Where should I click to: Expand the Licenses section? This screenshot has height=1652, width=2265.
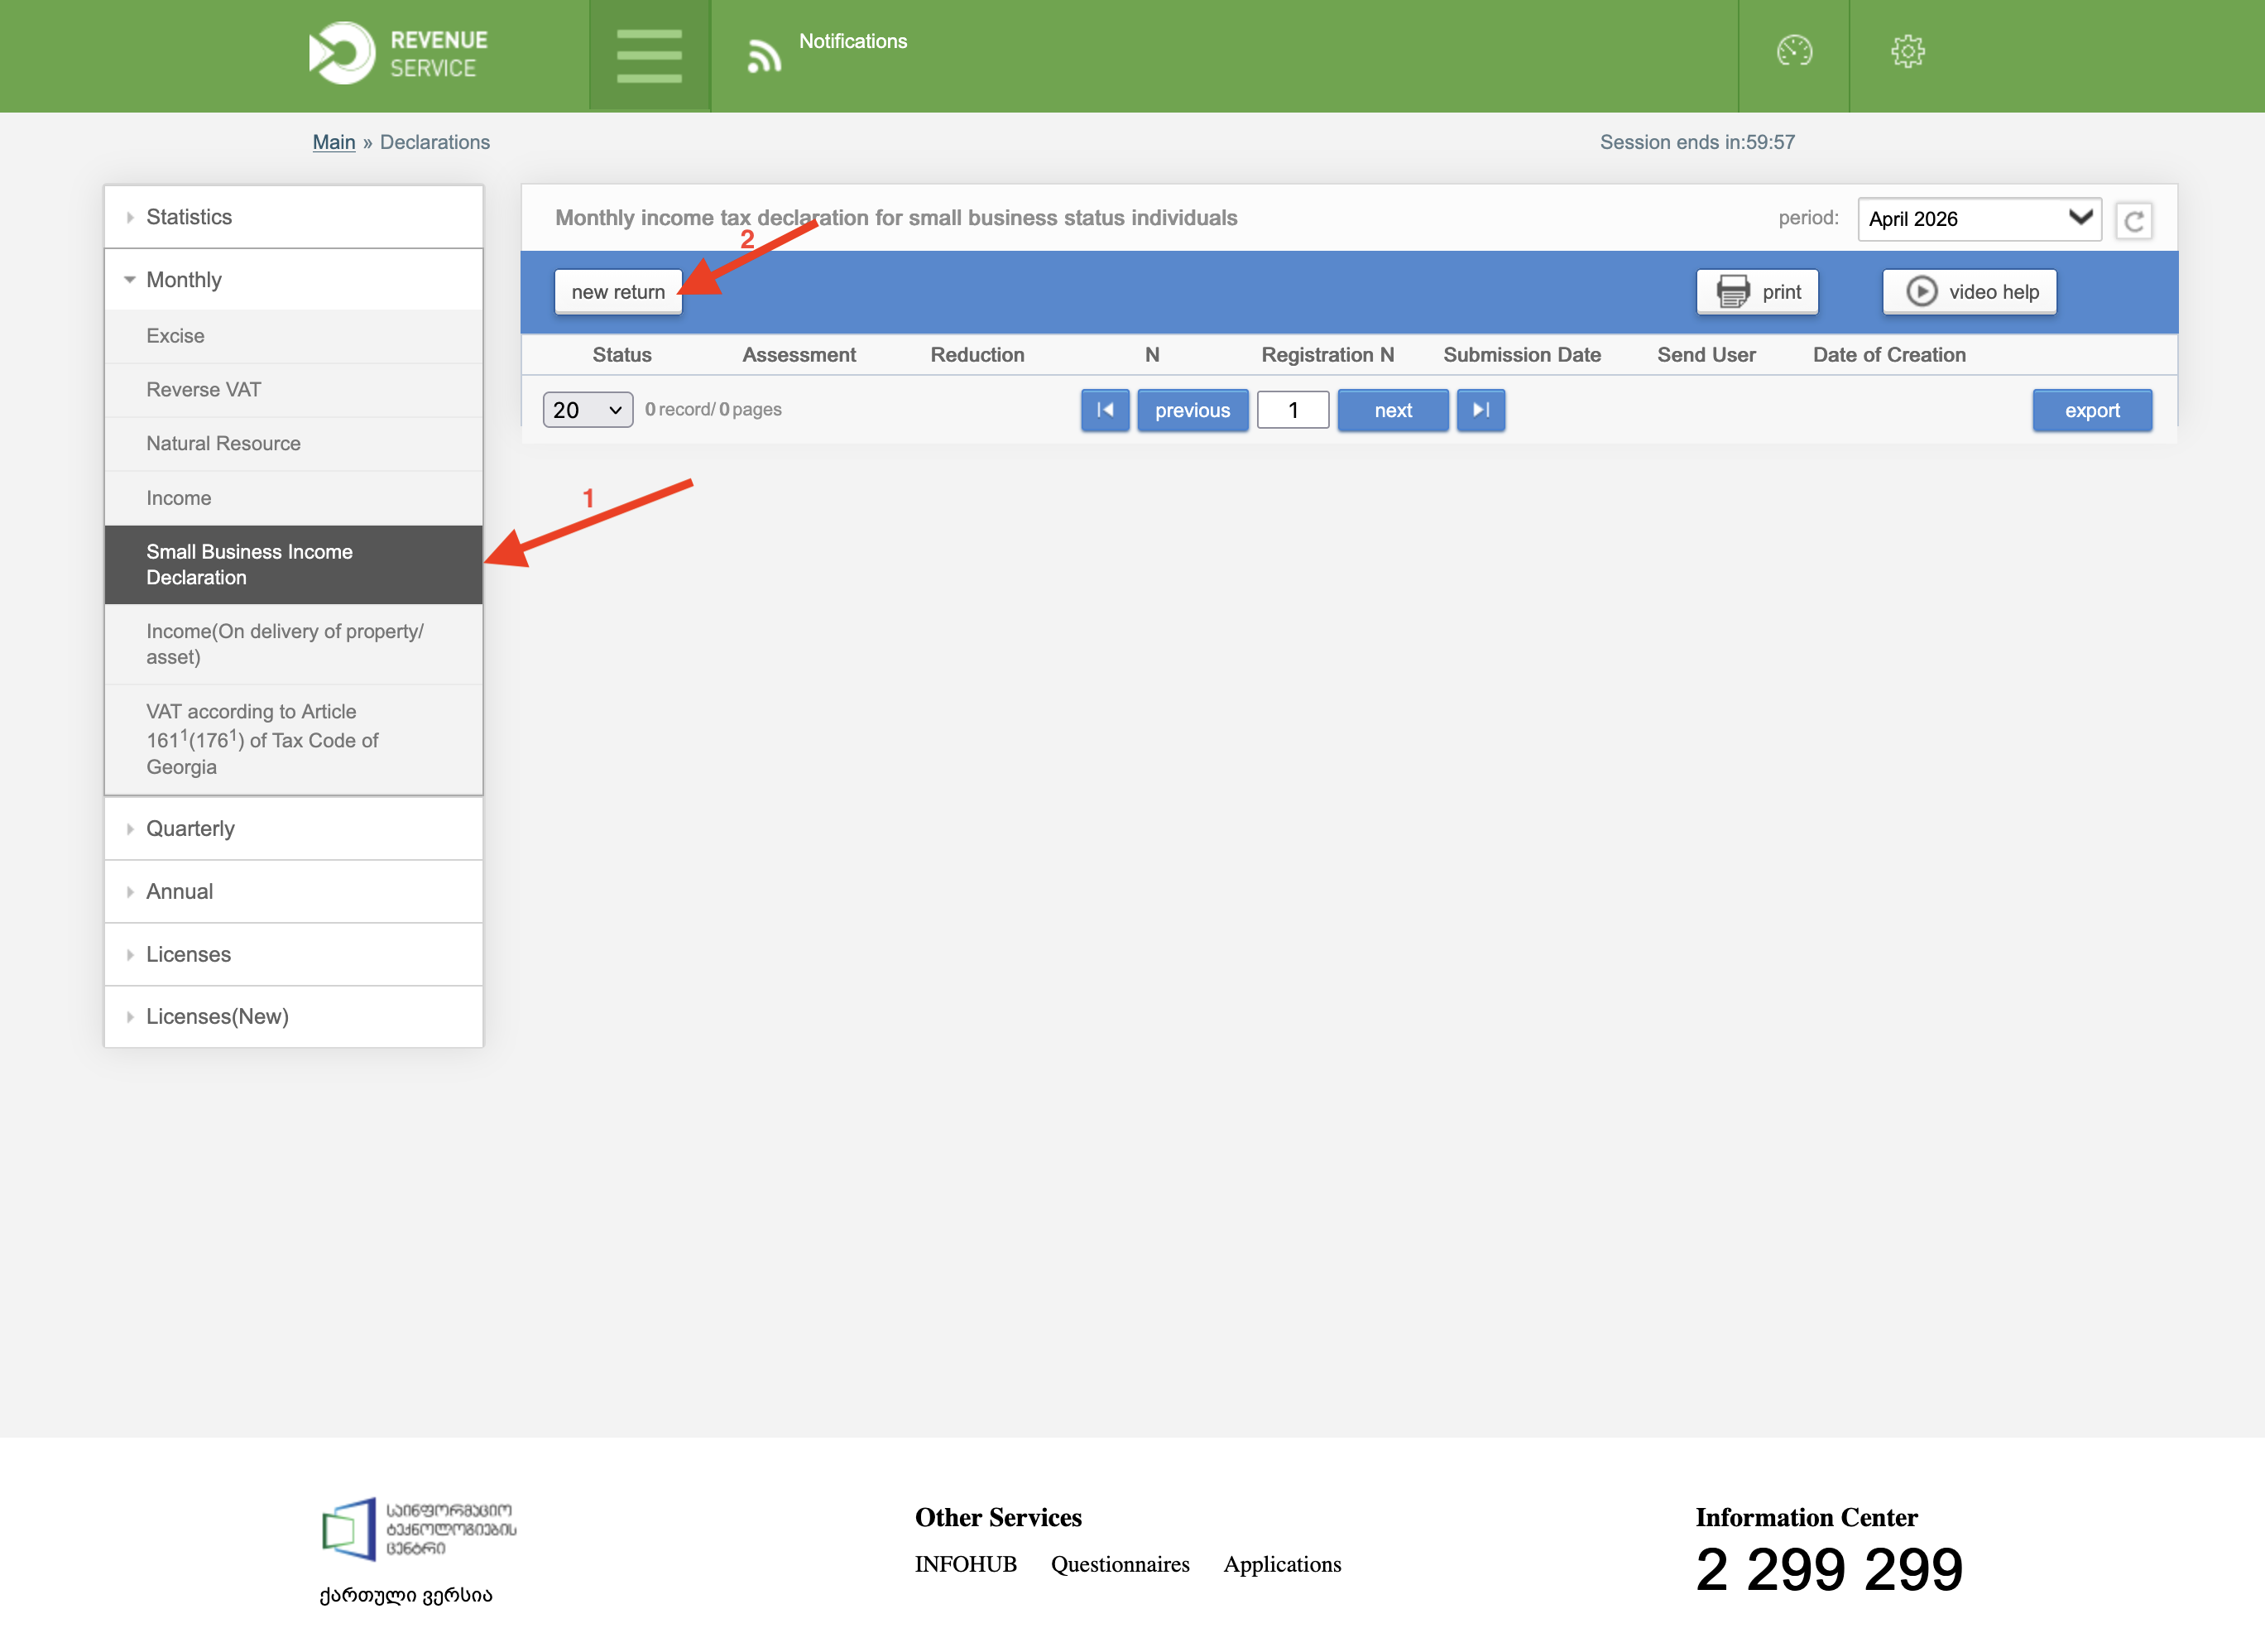293,955
